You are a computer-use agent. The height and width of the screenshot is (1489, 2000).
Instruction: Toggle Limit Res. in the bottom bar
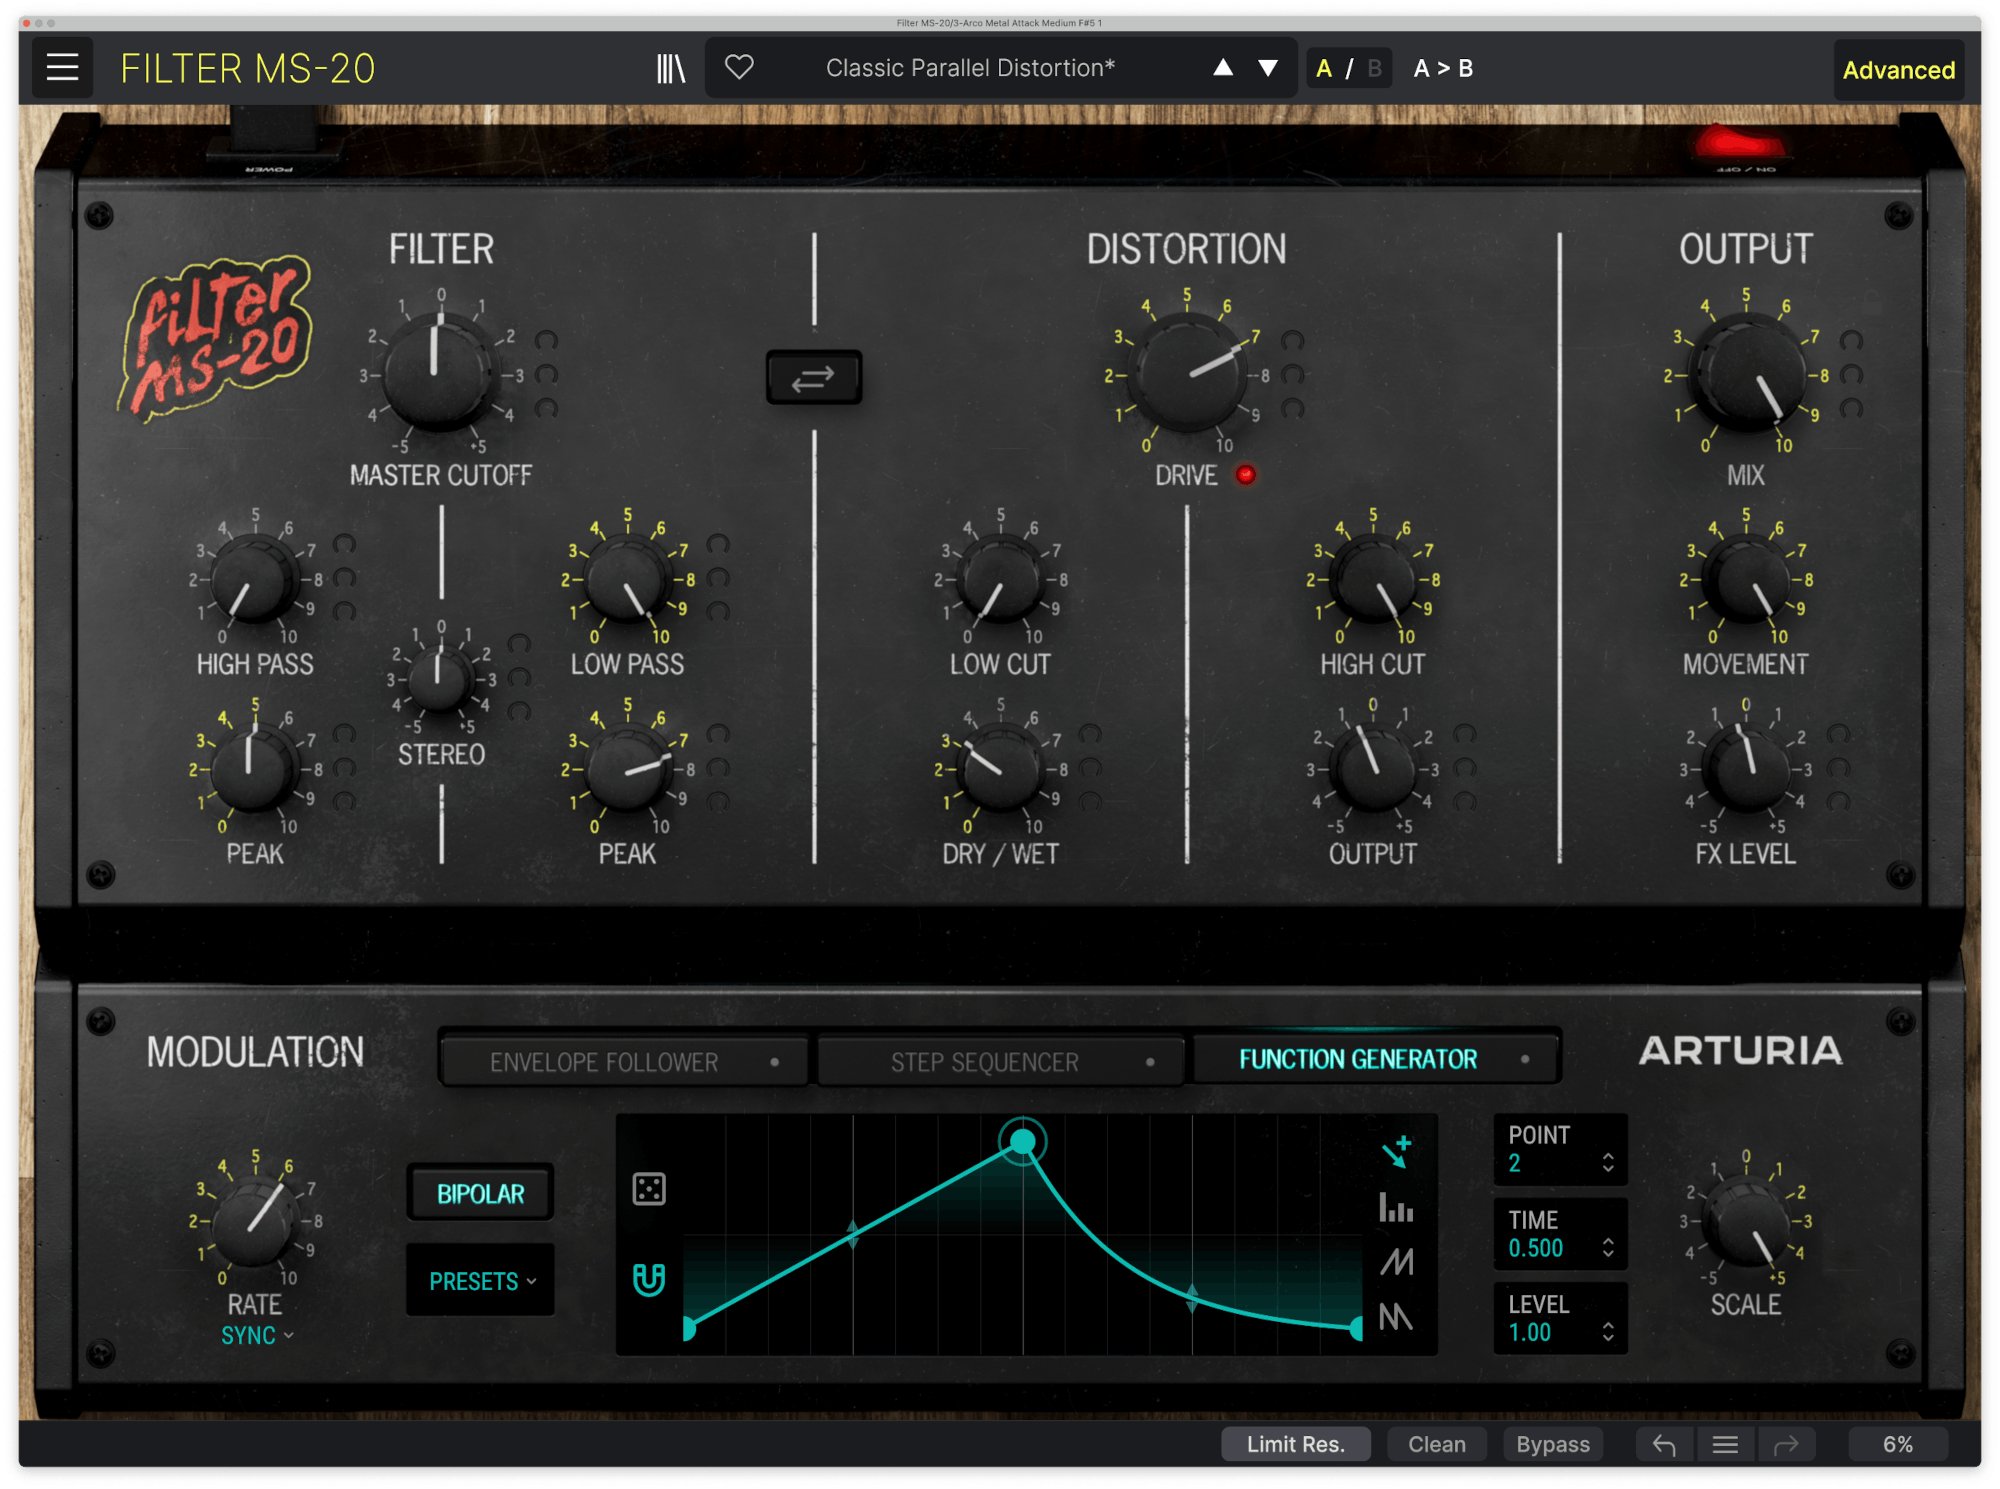coord(1296,1443)
